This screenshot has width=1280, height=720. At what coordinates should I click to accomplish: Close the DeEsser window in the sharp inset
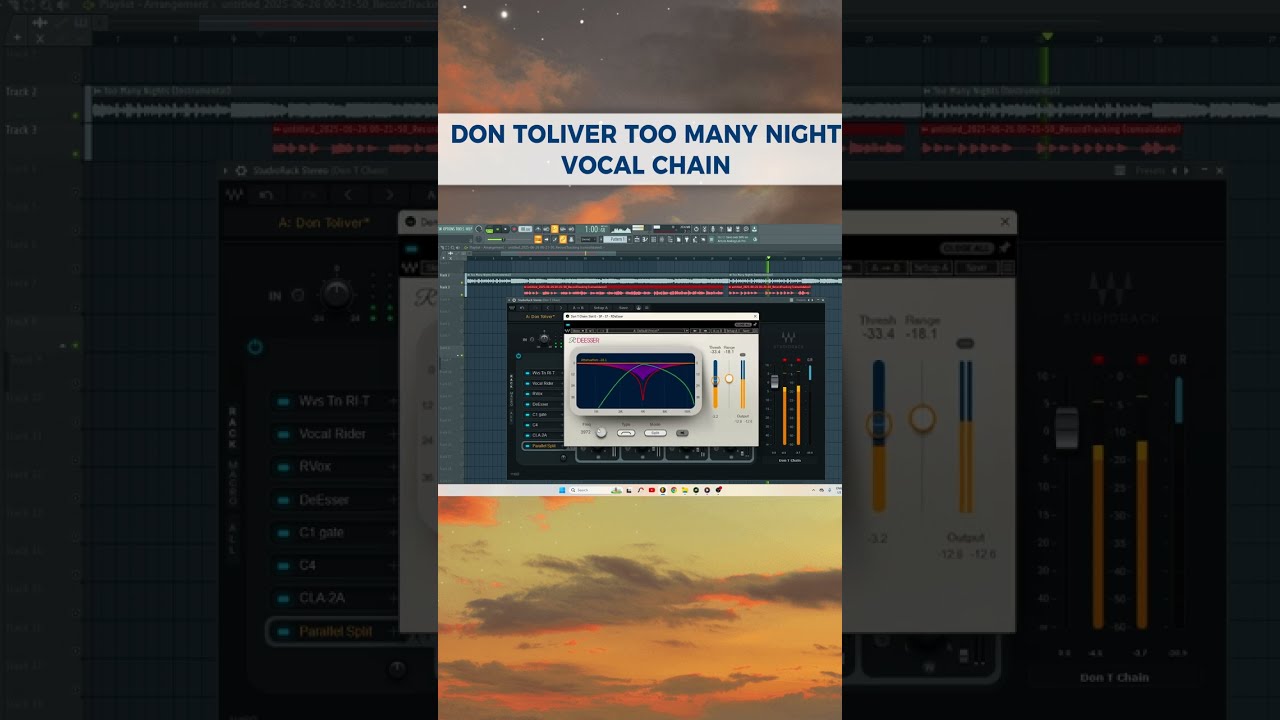[x=755, y=316]
